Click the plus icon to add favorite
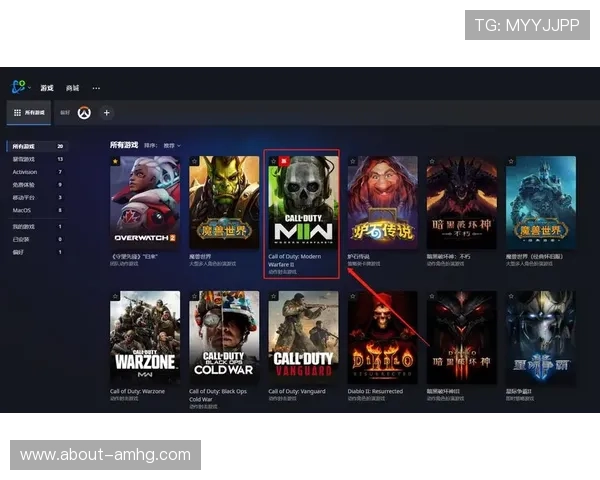This screenshot has width=600, height=480. pyautogui.click(x=107, y=113)
